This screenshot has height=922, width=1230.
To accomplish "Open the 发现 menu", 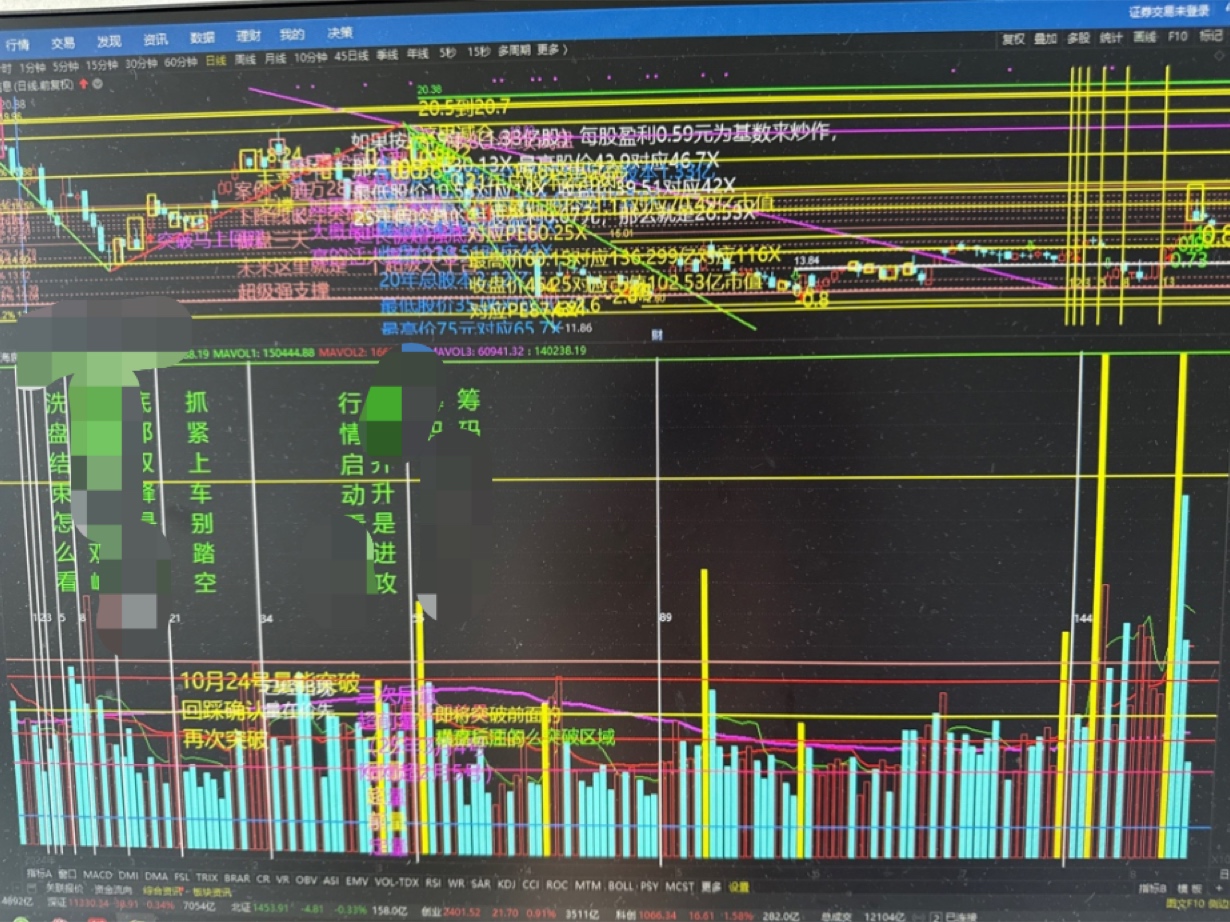I will [109, 41].
